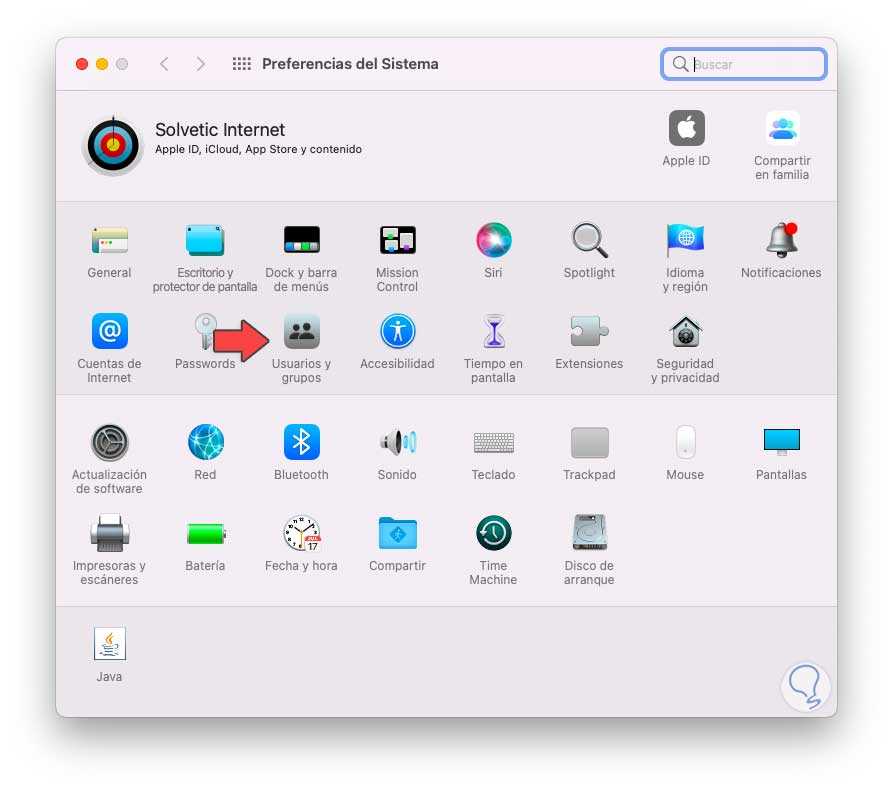The height and width of the screenshot is (791, 893).
Task: Open Notificaciones preferences
Action: [781, 240]
